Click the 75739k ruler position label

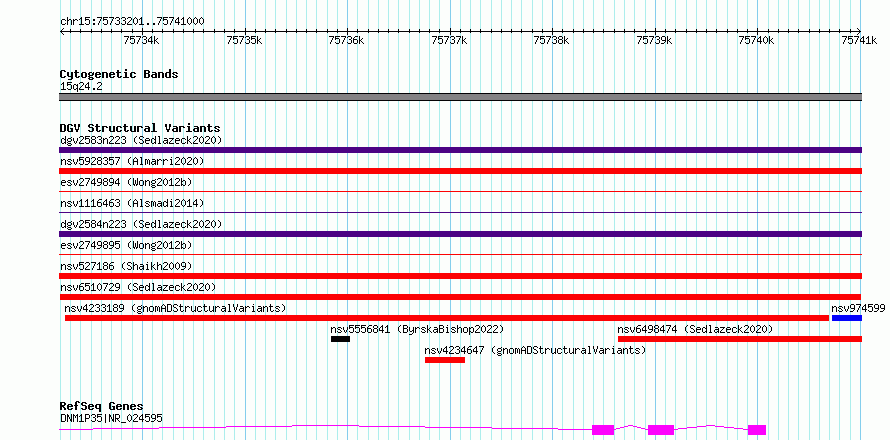pos(654,40)
